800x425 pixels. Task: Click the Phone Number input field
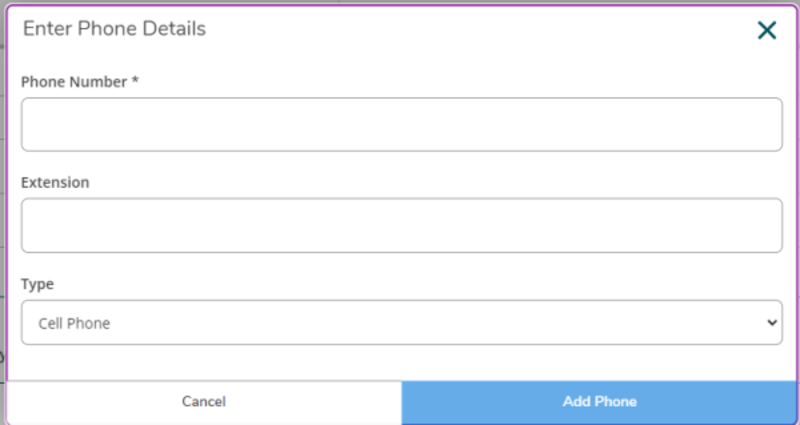[x=401, y=124]
